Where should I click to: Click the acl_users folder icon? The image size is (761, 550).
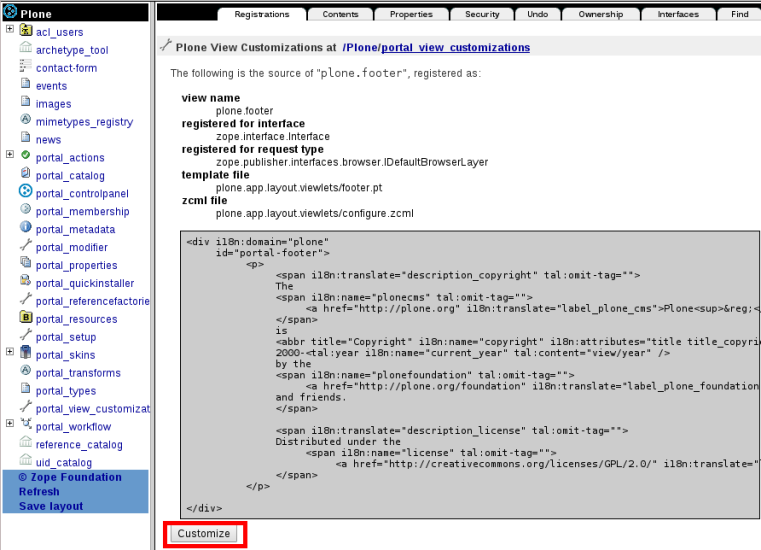coord(26,32)
